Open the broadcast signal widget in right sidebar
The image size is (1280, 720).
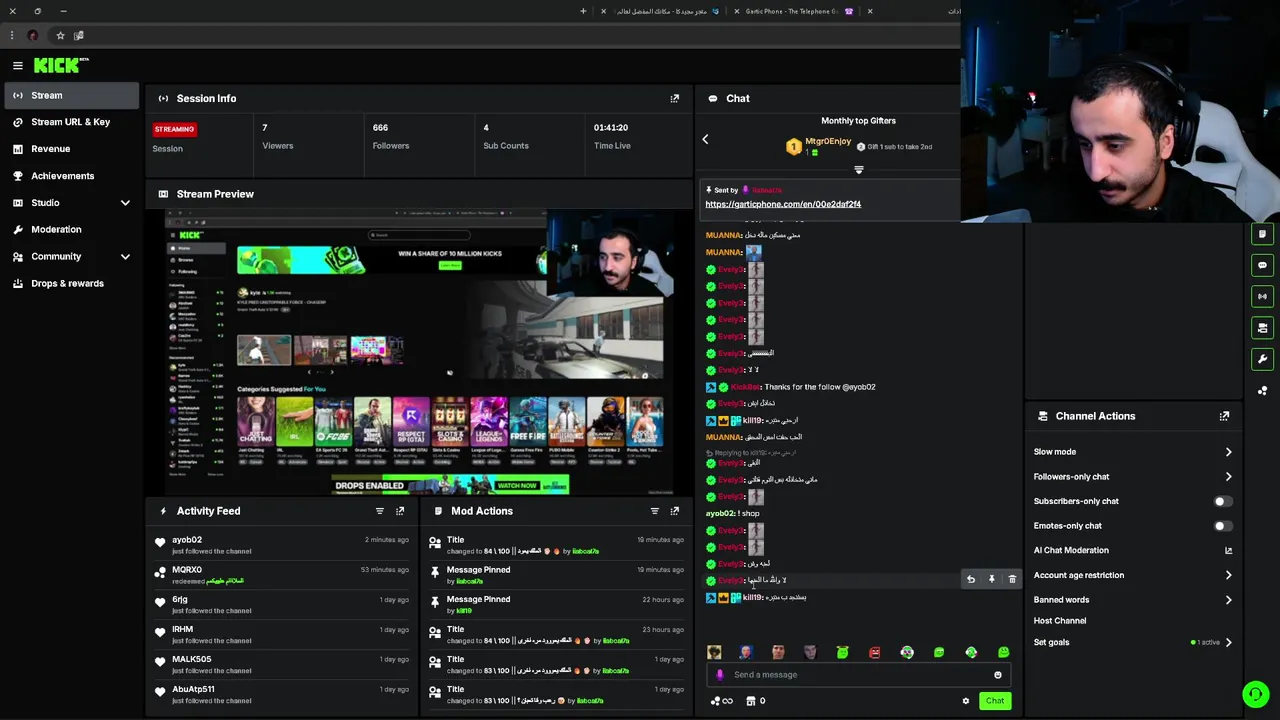[x=1262, y=296]
